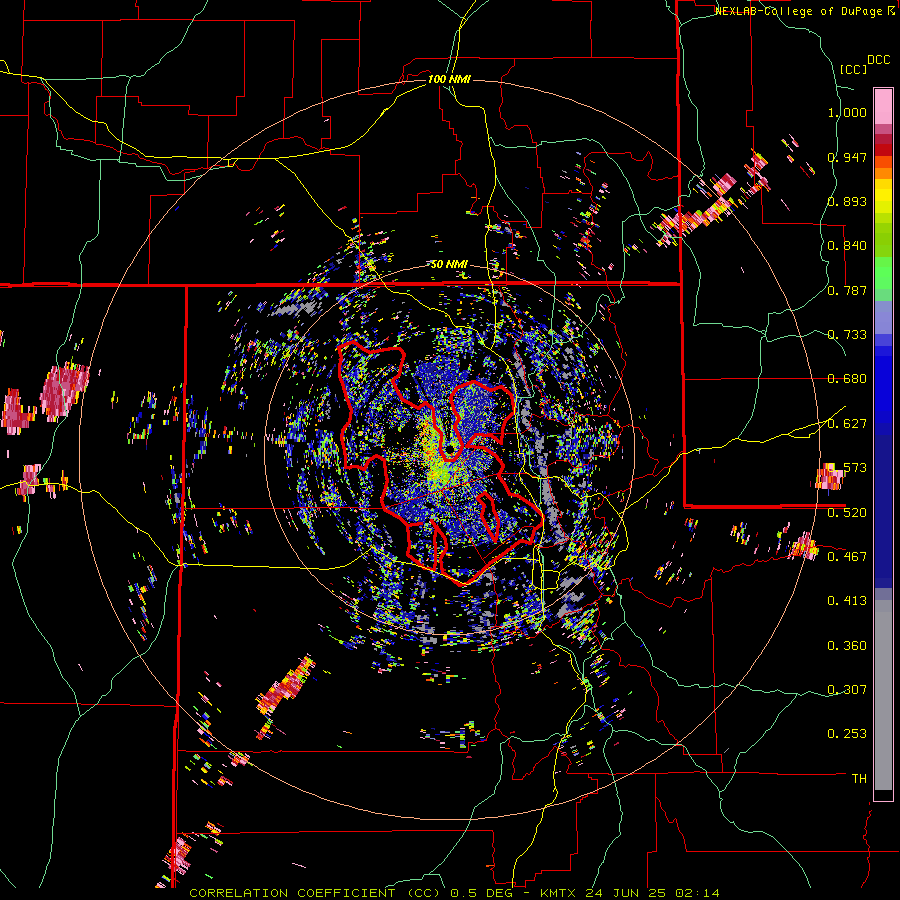Select the 0.467 legend value
The height and width of the screenshot is (900, 900).
click(x=847, y=556)
